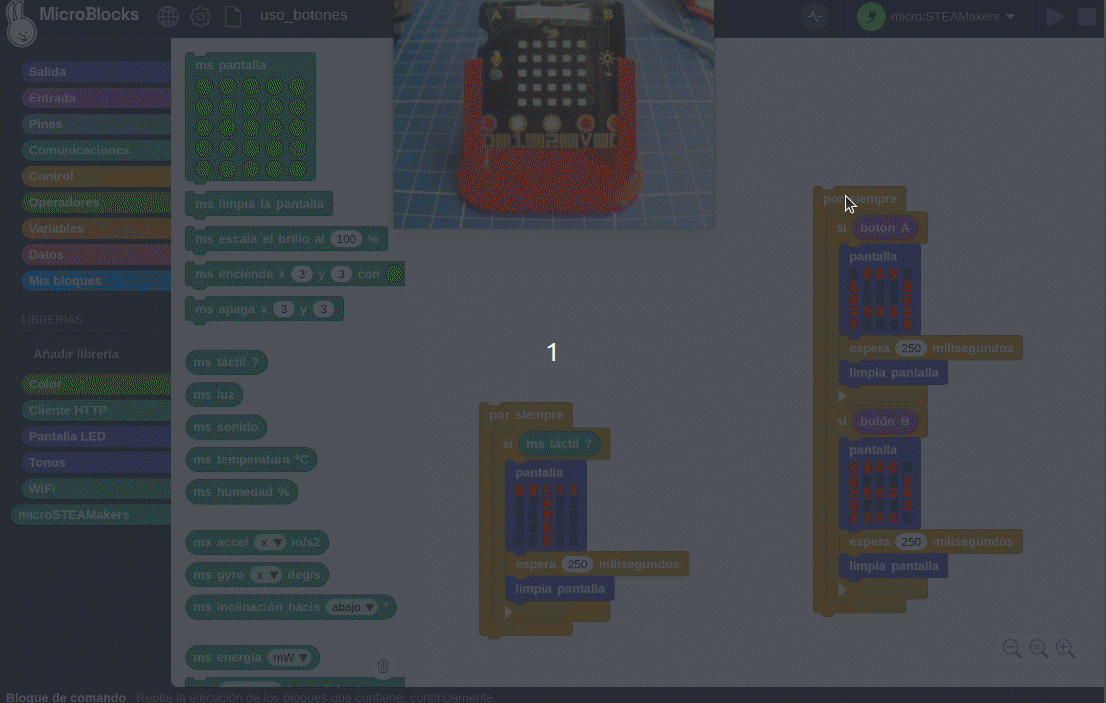Zoom in the scripting area
This screenshot has width=1106, height=703.
(x=1065, y=648)
